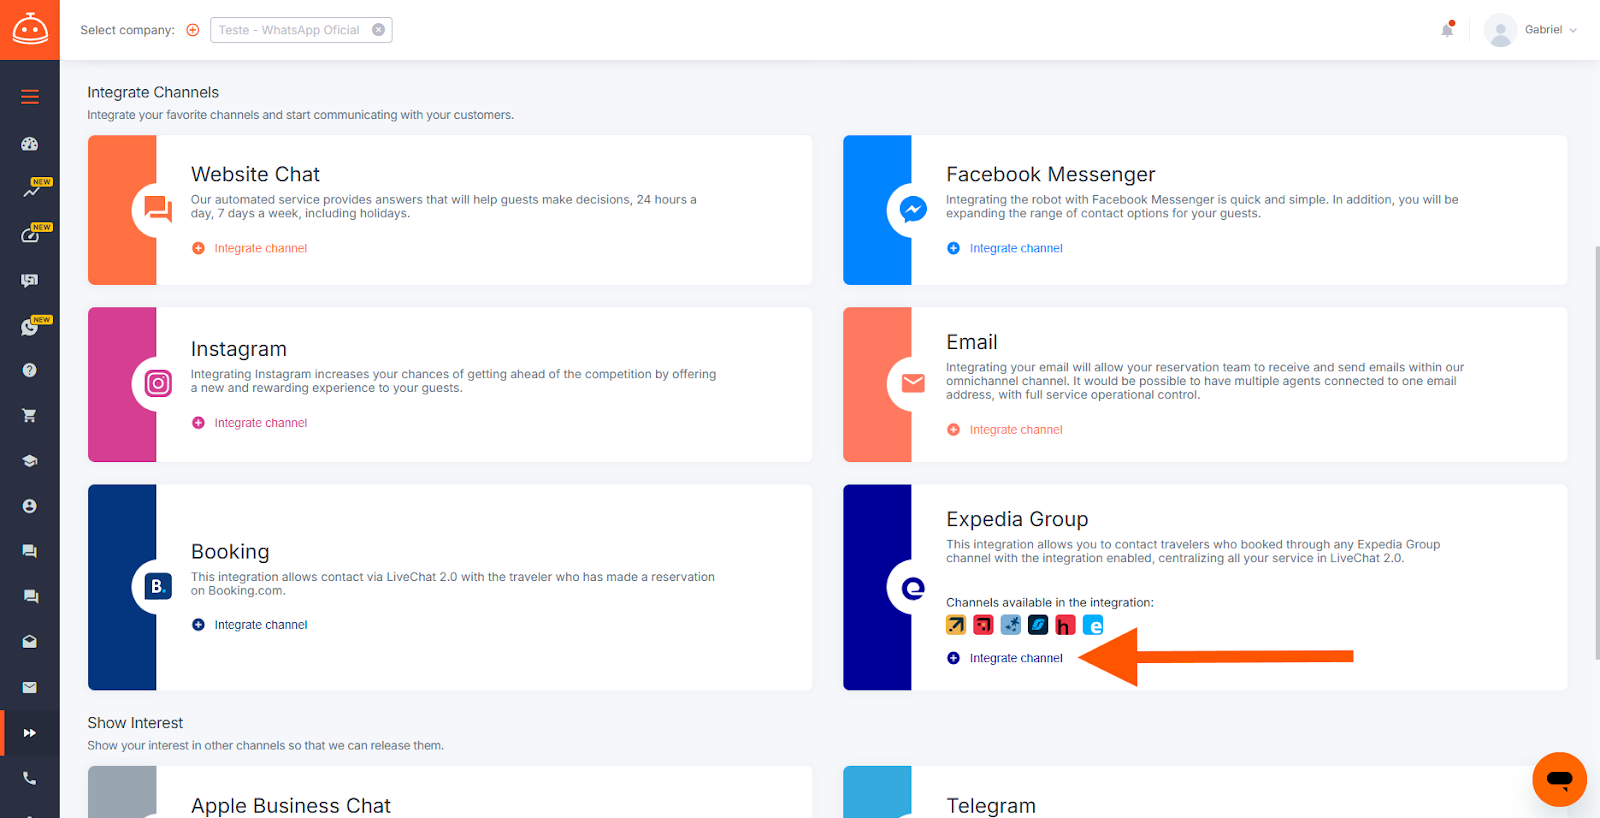Select the active fast-forward sidebar icon
Image resolution: width=1600 pixels, height=818 pixels.
click(30, 733)
